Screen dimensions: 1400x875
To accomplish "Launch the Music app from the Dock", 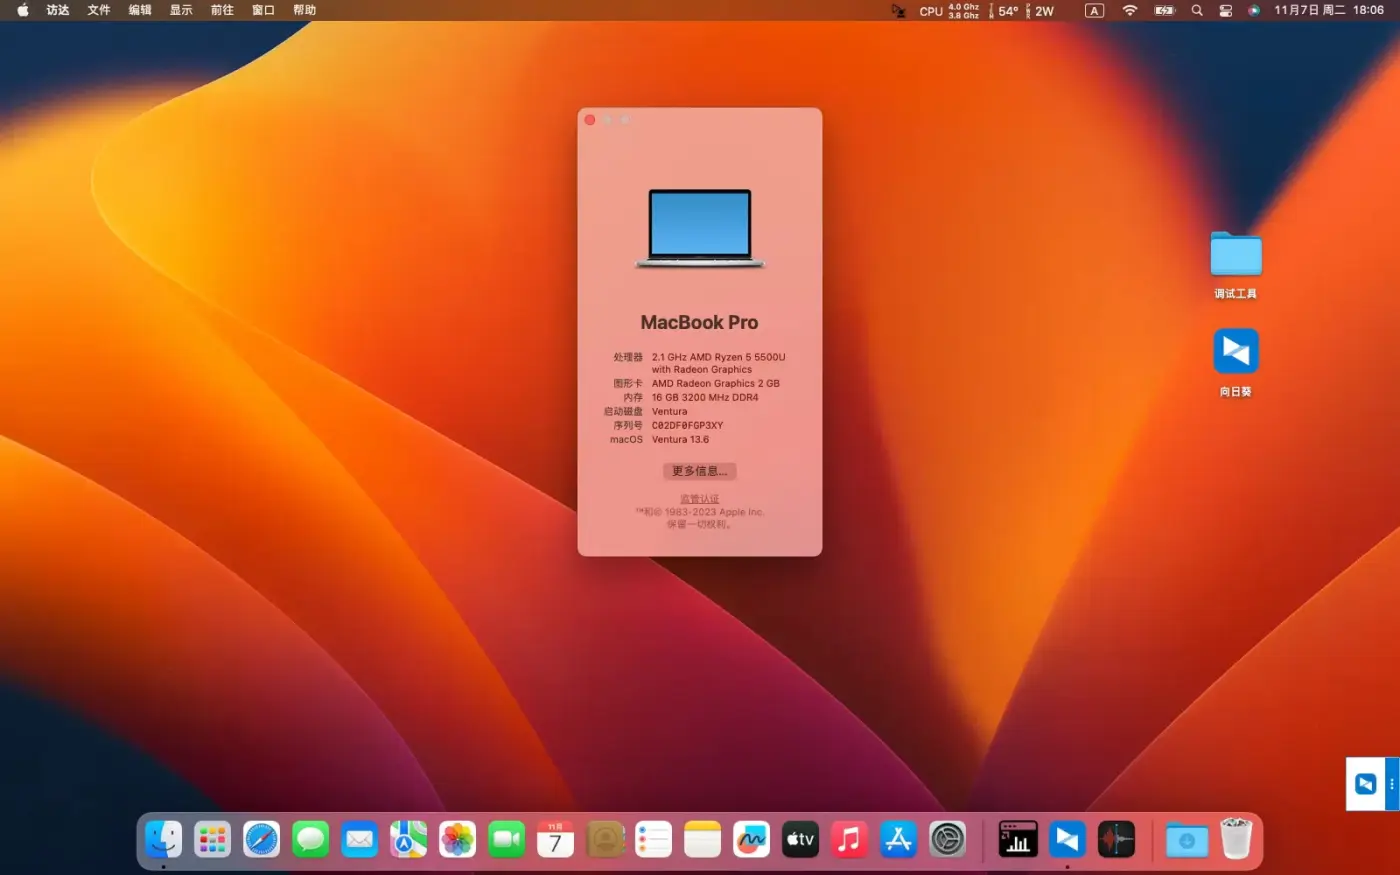I will (x=849, y=839).
